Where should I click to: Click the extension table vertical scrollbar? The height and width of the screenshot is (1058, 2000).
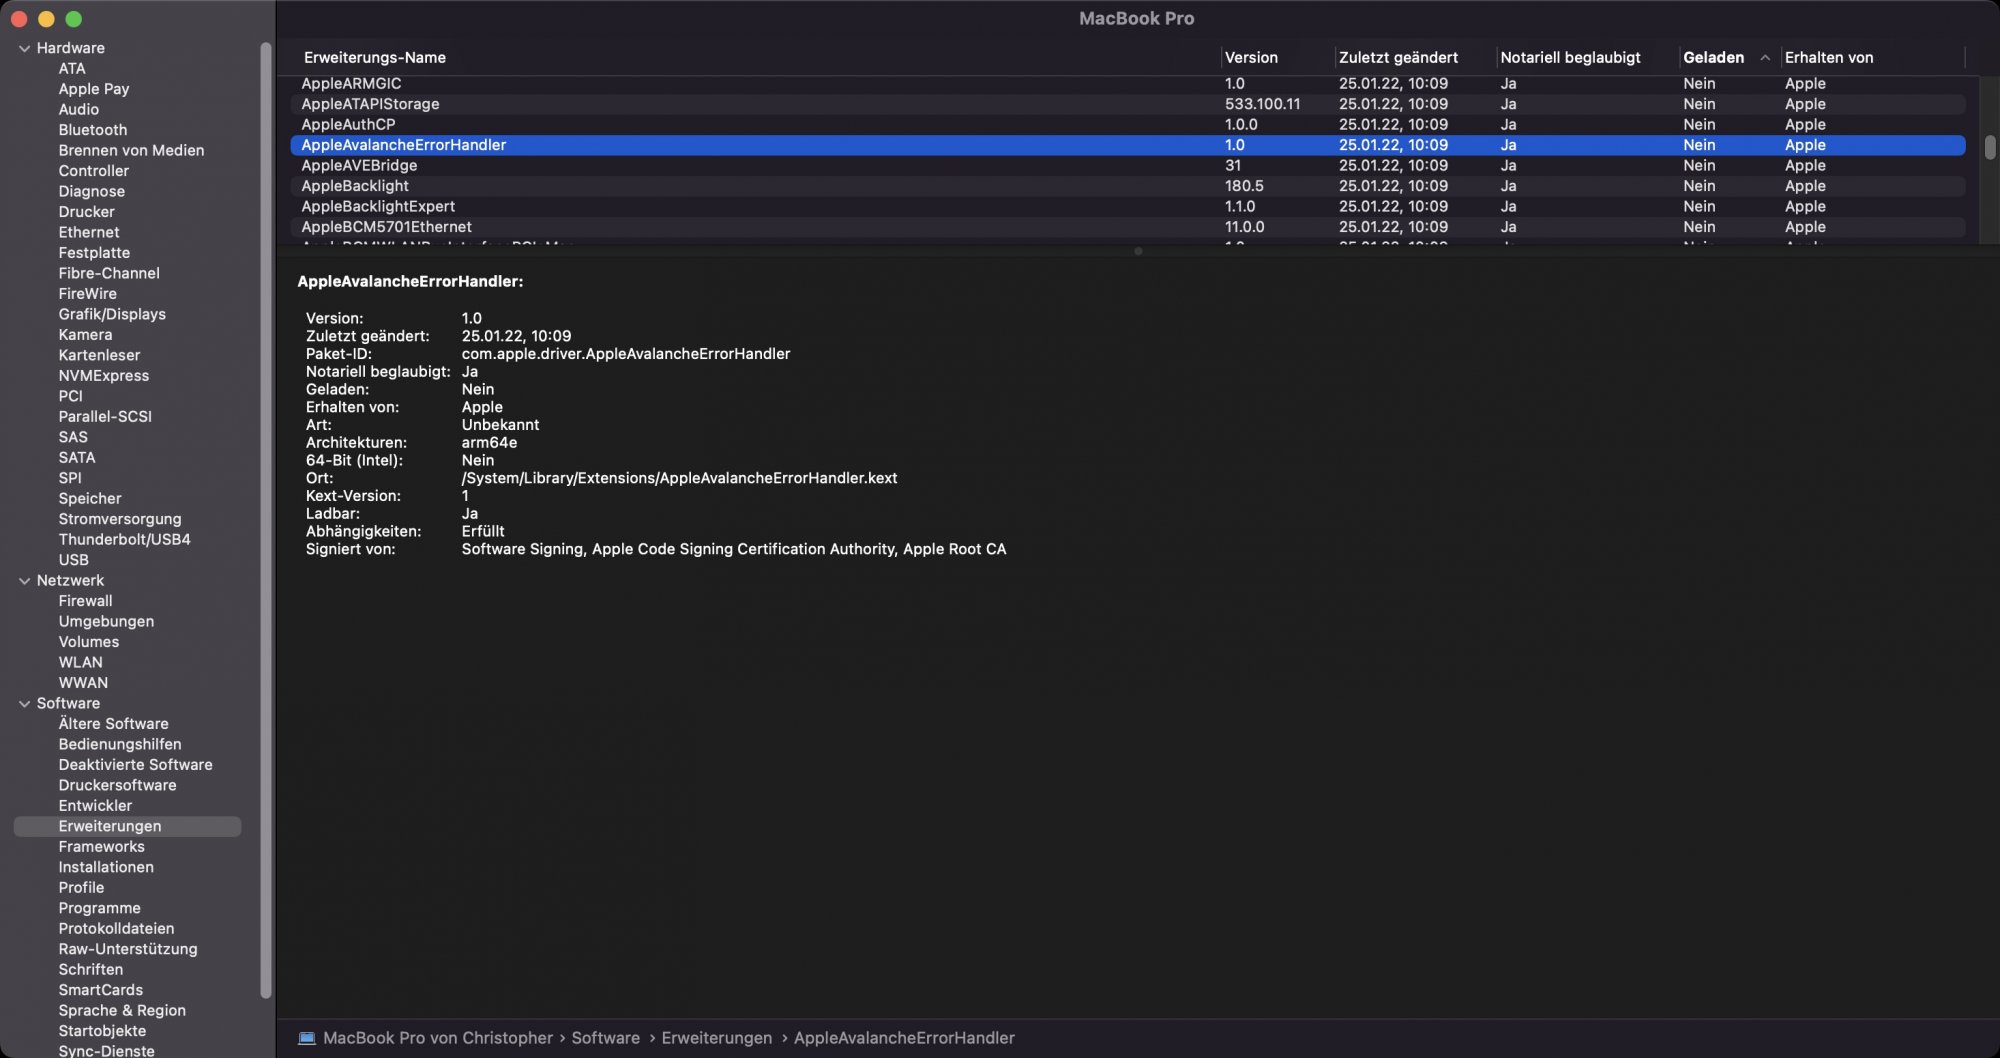point(1990,147)
